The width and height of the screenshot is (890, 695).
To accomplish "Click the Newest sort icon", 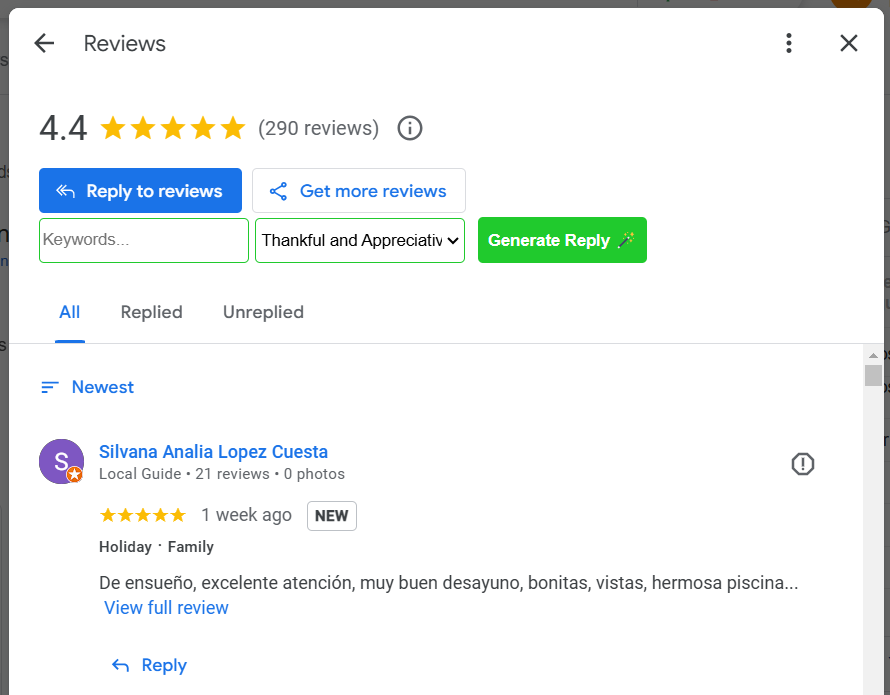I will click(x=50, y=387).
